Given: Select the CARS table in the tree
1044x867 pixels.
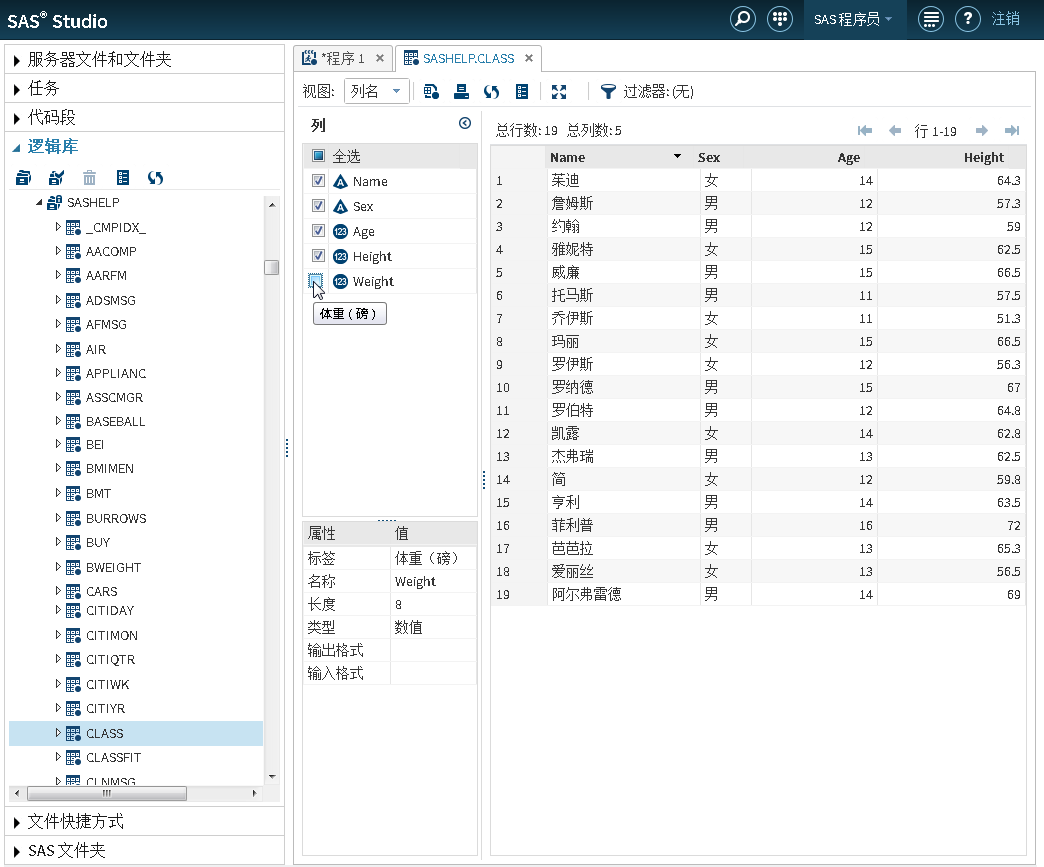Looking at the screenshot, I should pos(101,591).
